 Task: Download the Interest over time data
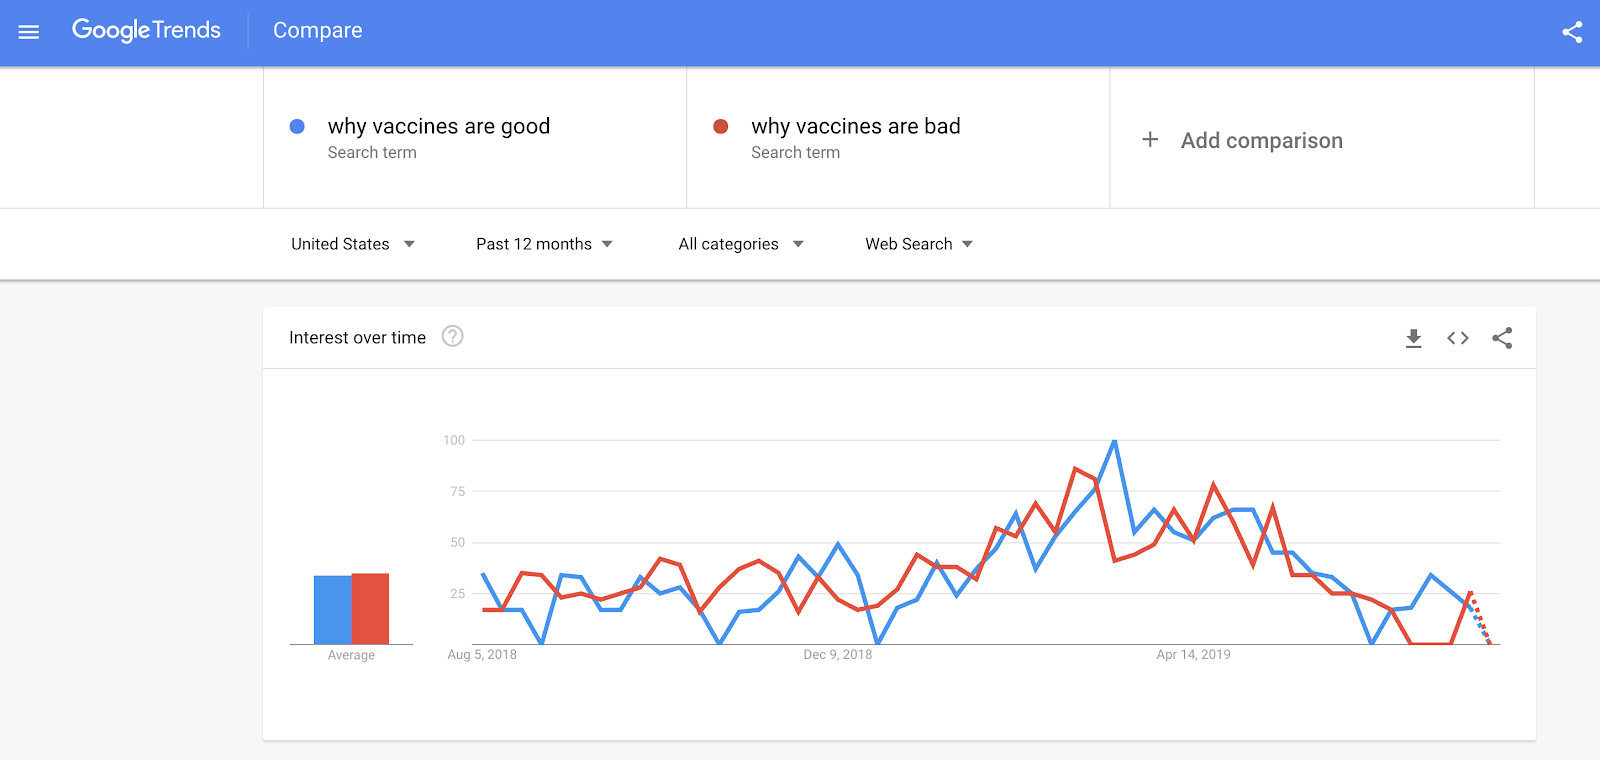pos(1413,338)
